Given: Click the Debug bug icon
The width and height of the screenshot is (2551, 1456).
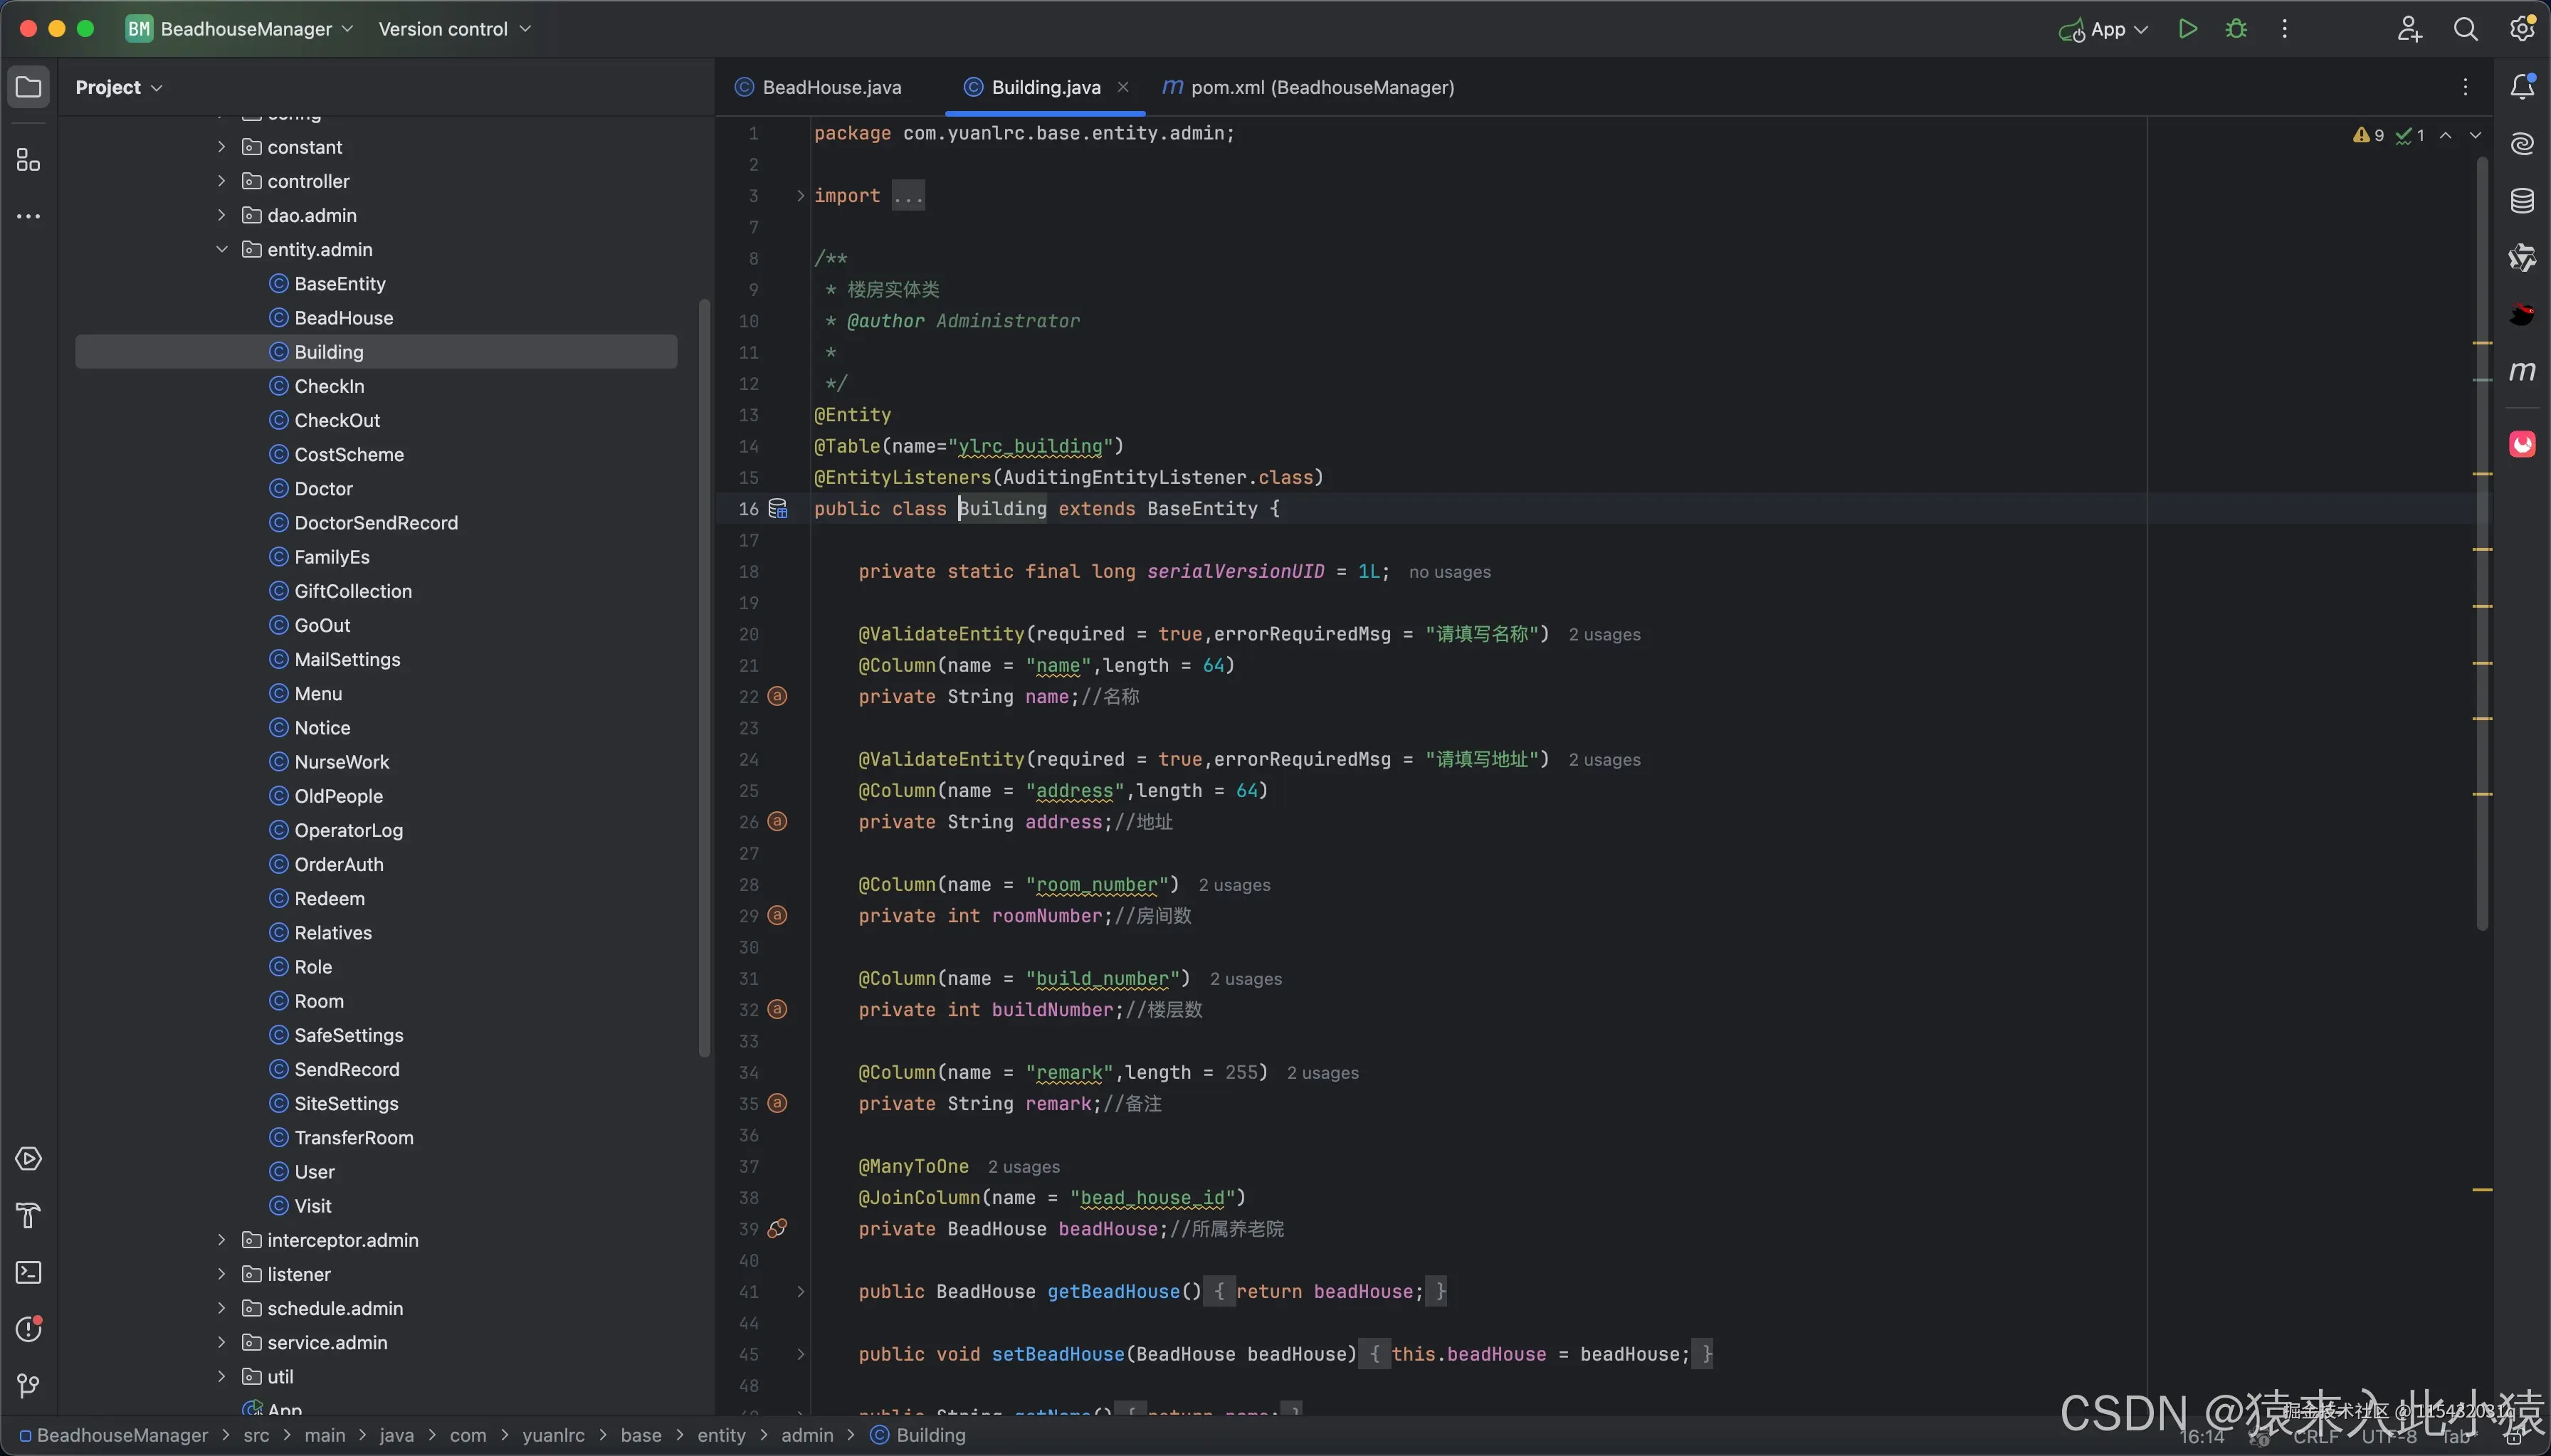Looking at the screenshot, I should (x=2236, y=29).
